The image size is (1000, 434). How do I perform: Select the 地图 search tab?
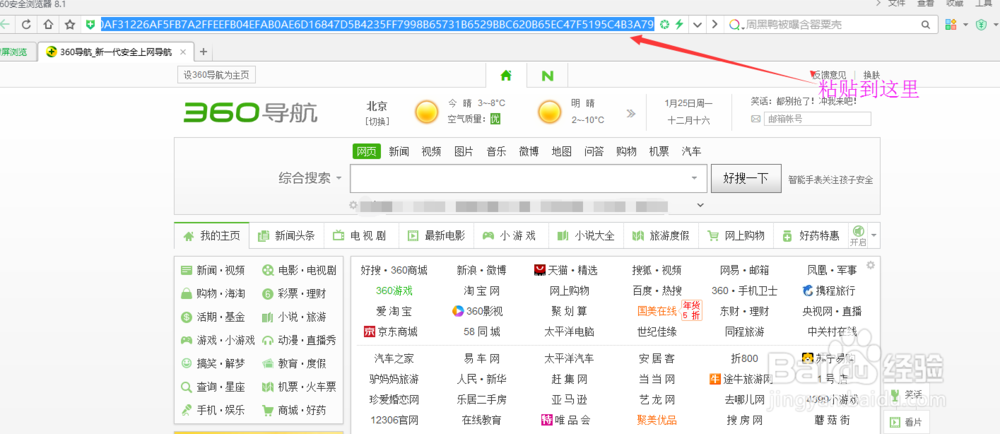(562, 152)
